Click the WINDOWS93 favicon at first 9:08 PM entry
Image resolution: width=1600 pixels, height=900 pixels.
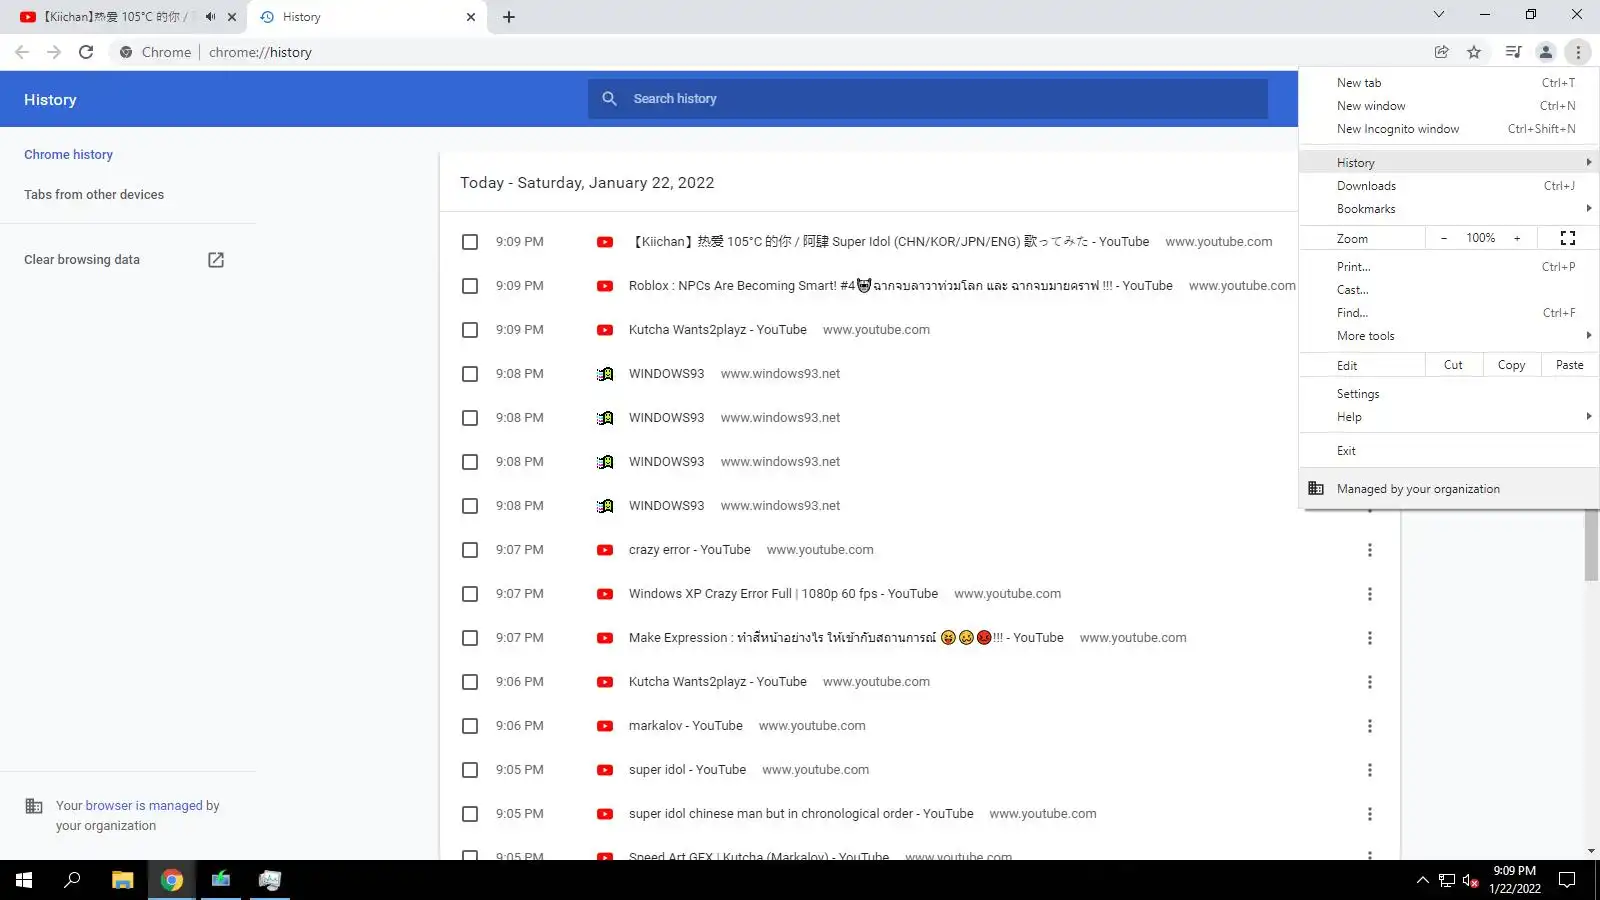pos(605,374)
